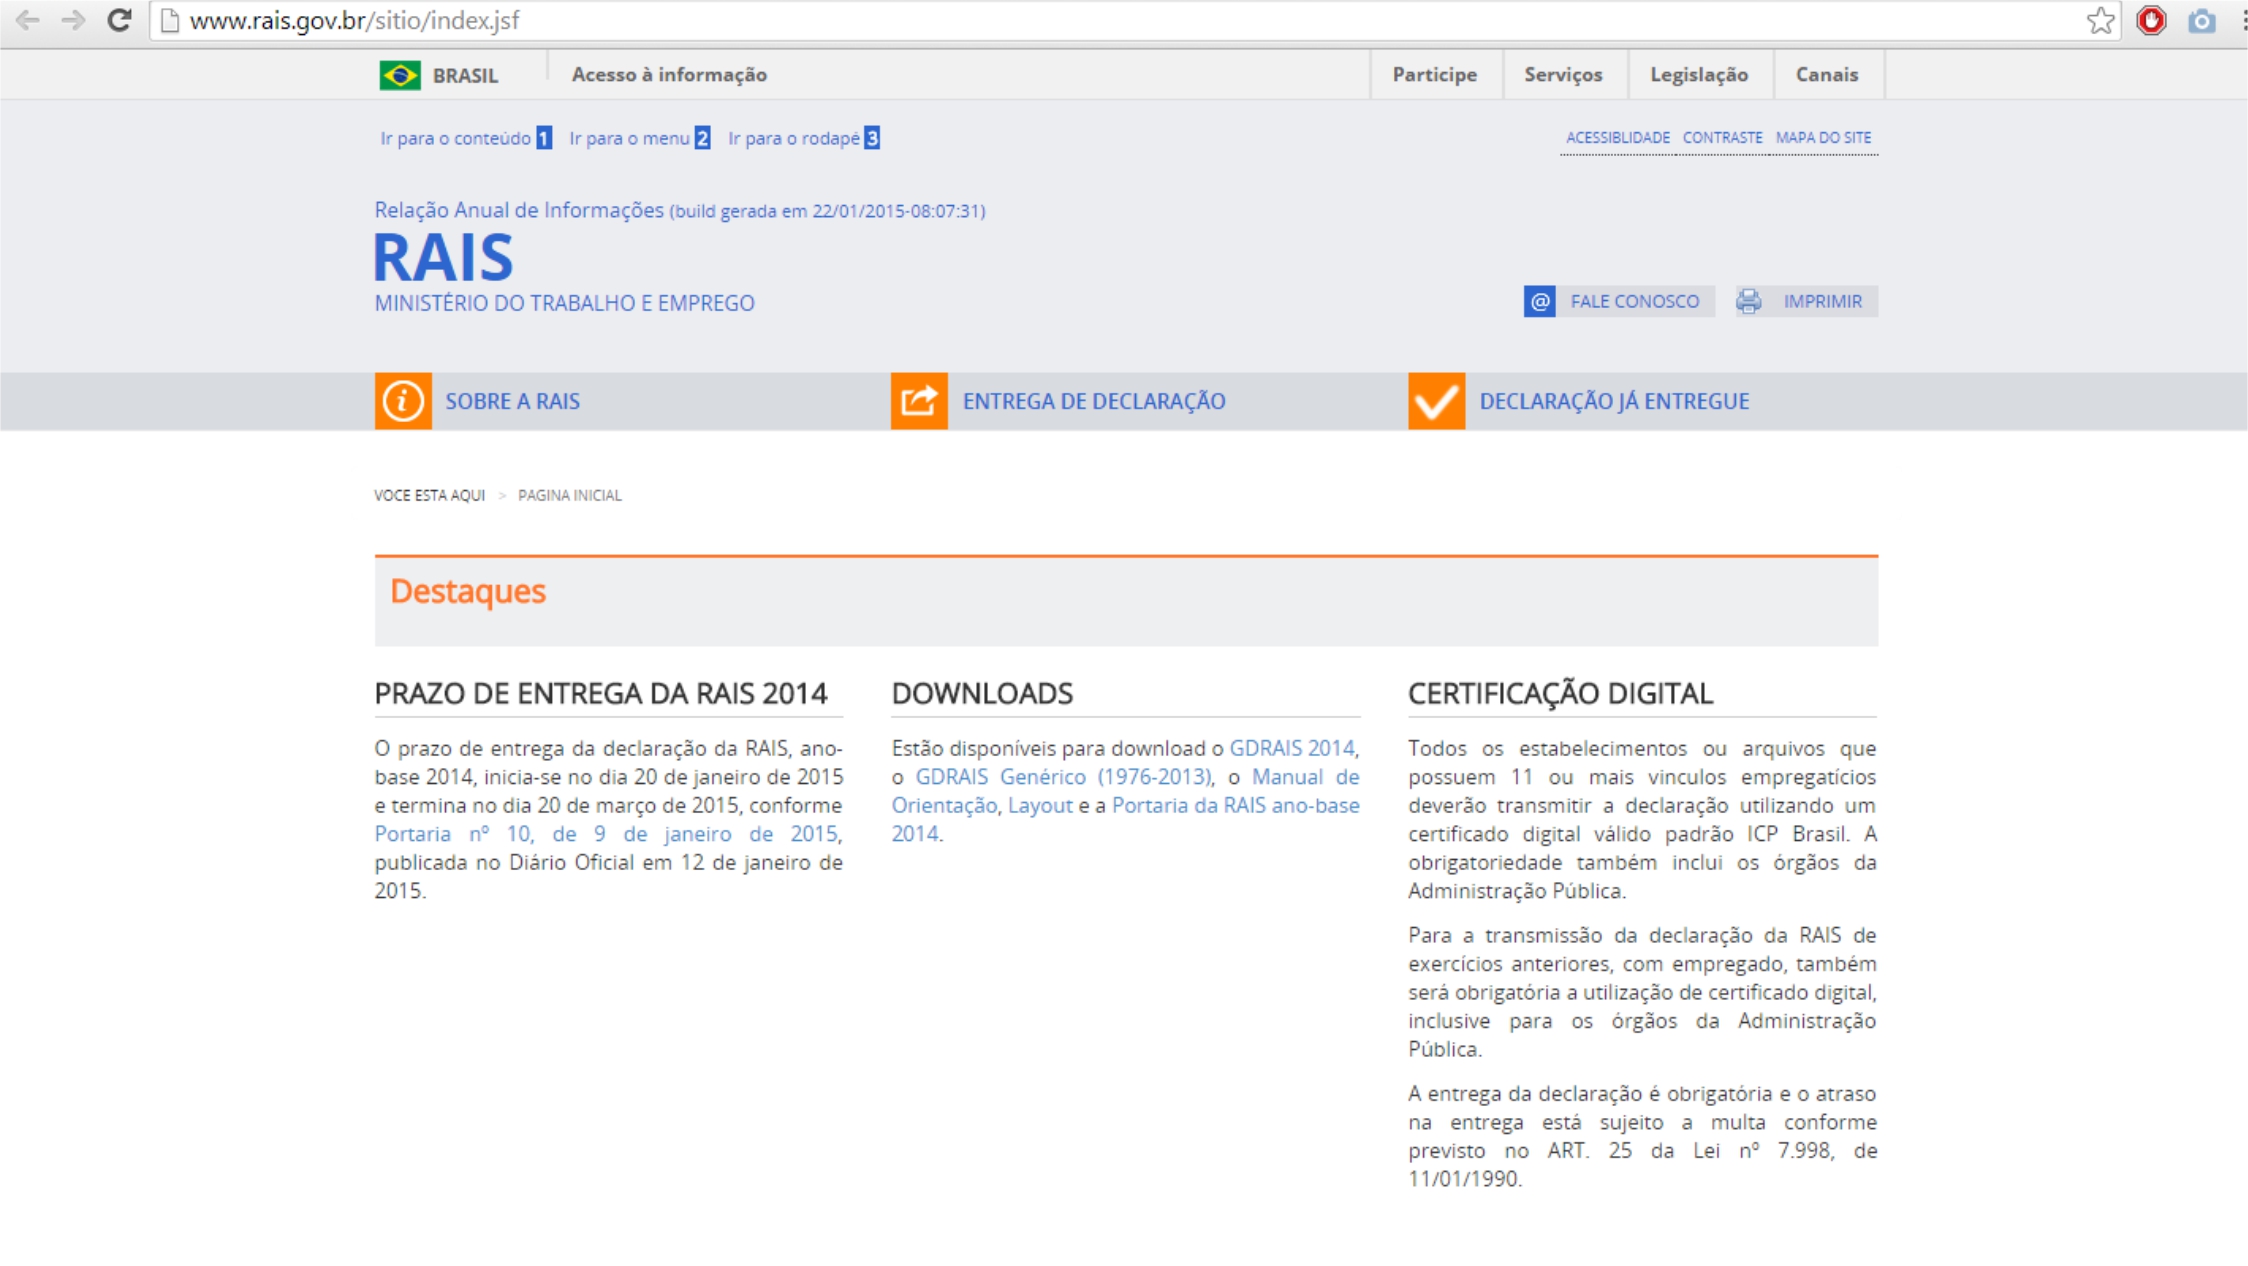
Task: Click the orange info icon for Sobre a RAIS
Action: pyautogui.click(x=403, y=401)
